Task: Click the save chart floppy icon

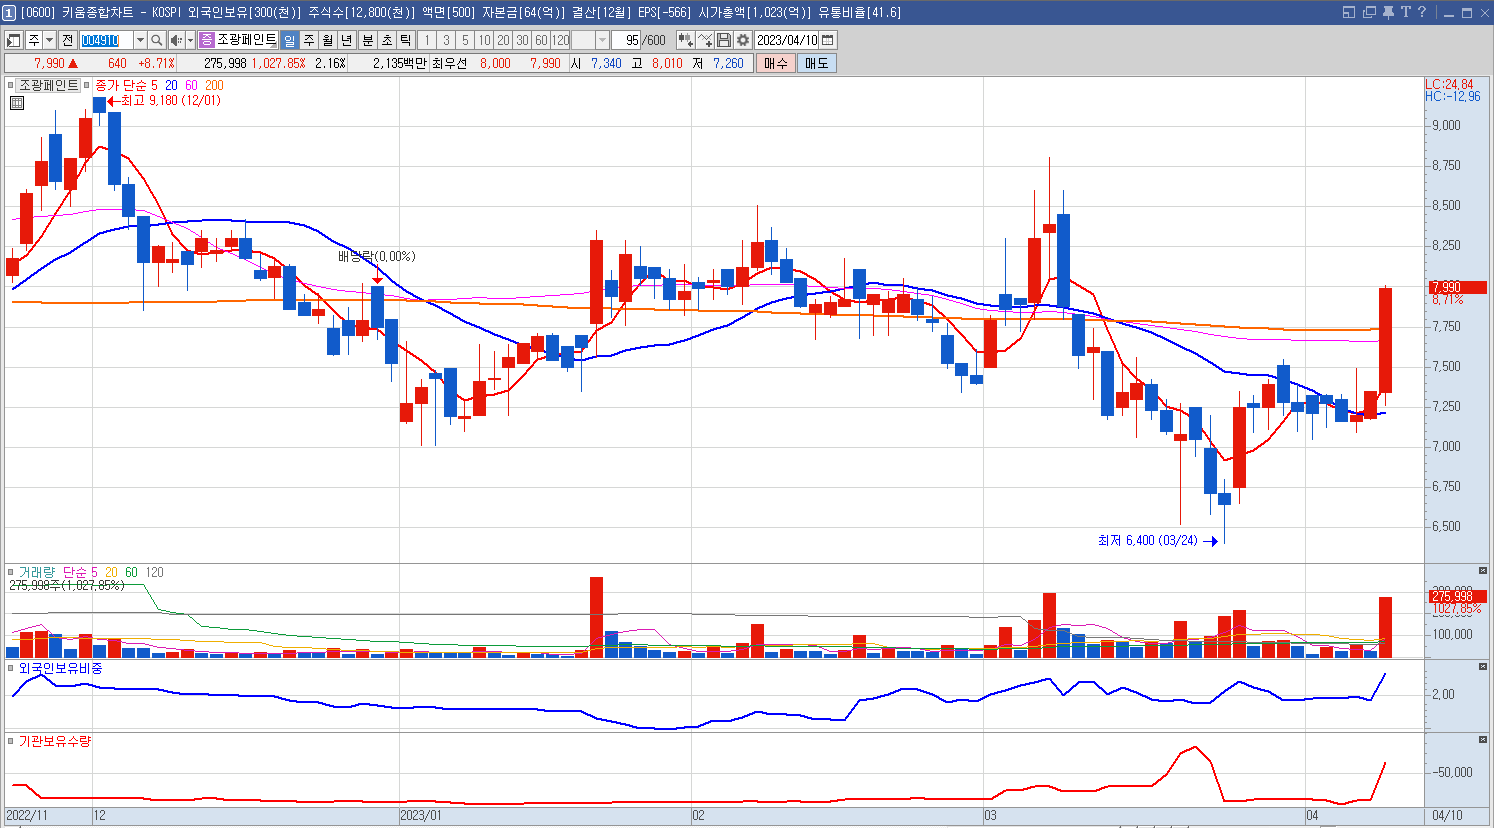Action: pyautogui.click(x=723, y=40)
